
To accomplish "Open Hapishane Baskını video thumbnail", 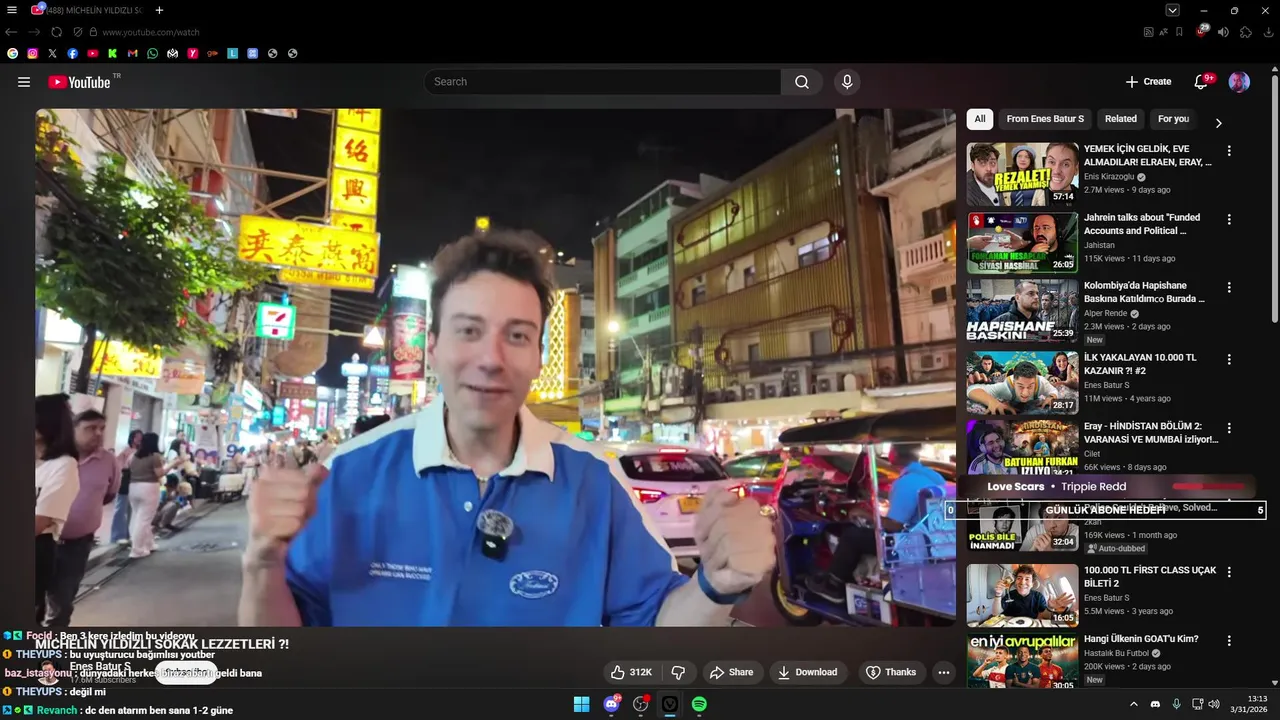I will (x=1022, y=310).
